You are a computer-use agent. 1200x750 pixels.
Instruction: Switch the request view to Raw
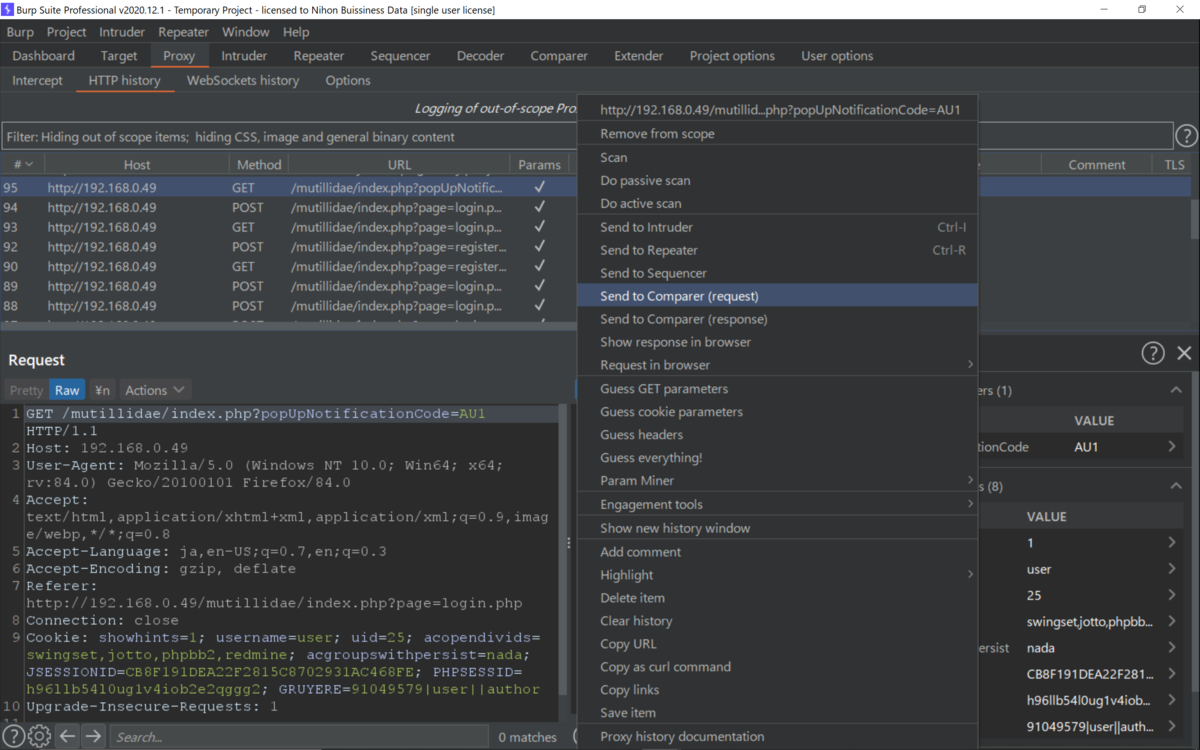pyautogui.click(x=67, y=390)
